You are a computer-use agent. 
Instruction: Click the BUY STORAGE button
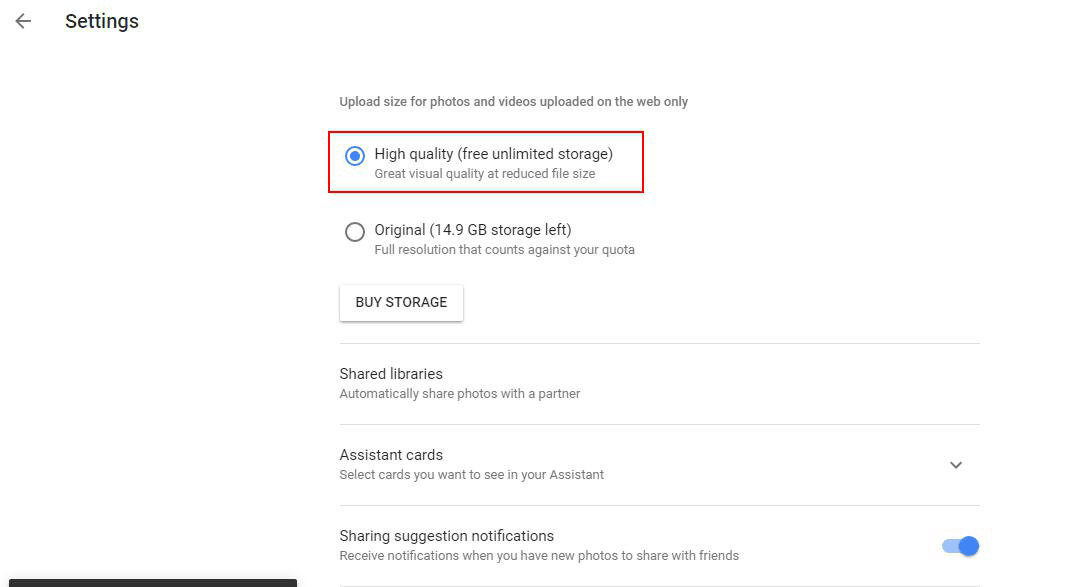(401, 302)
